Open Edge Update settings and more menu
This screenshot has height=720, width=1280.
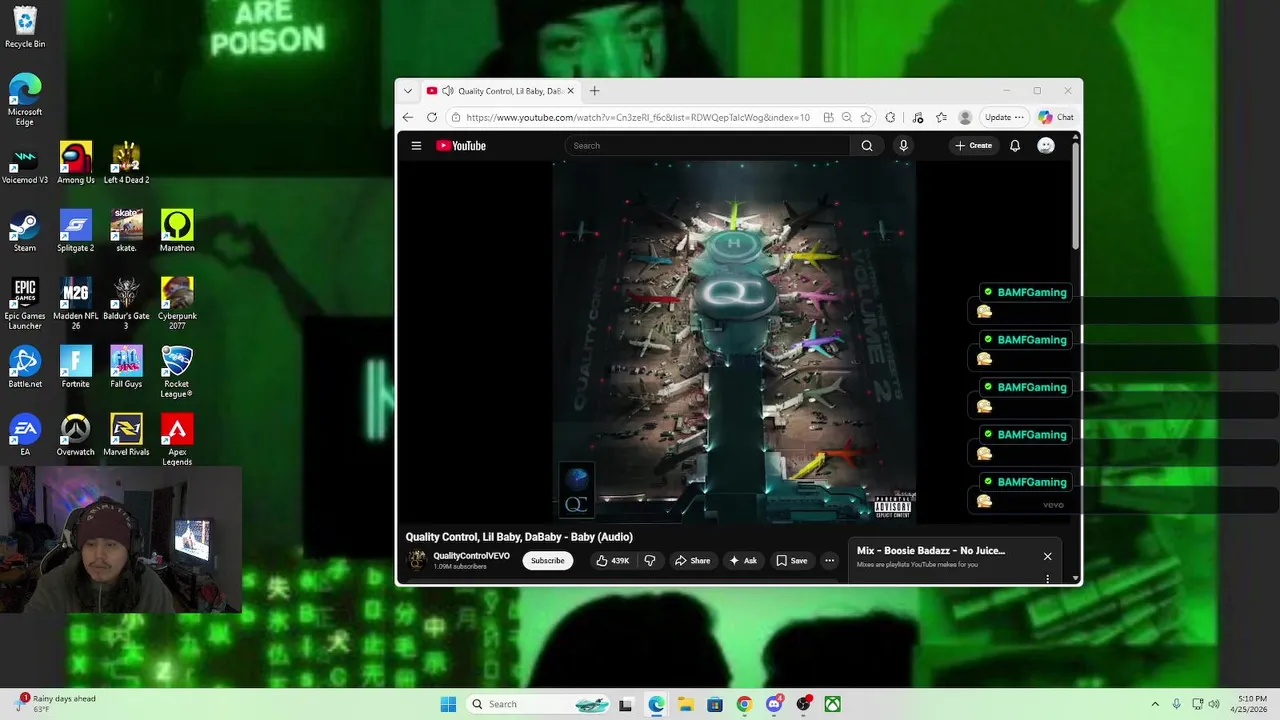click(x=1005, y=117)
